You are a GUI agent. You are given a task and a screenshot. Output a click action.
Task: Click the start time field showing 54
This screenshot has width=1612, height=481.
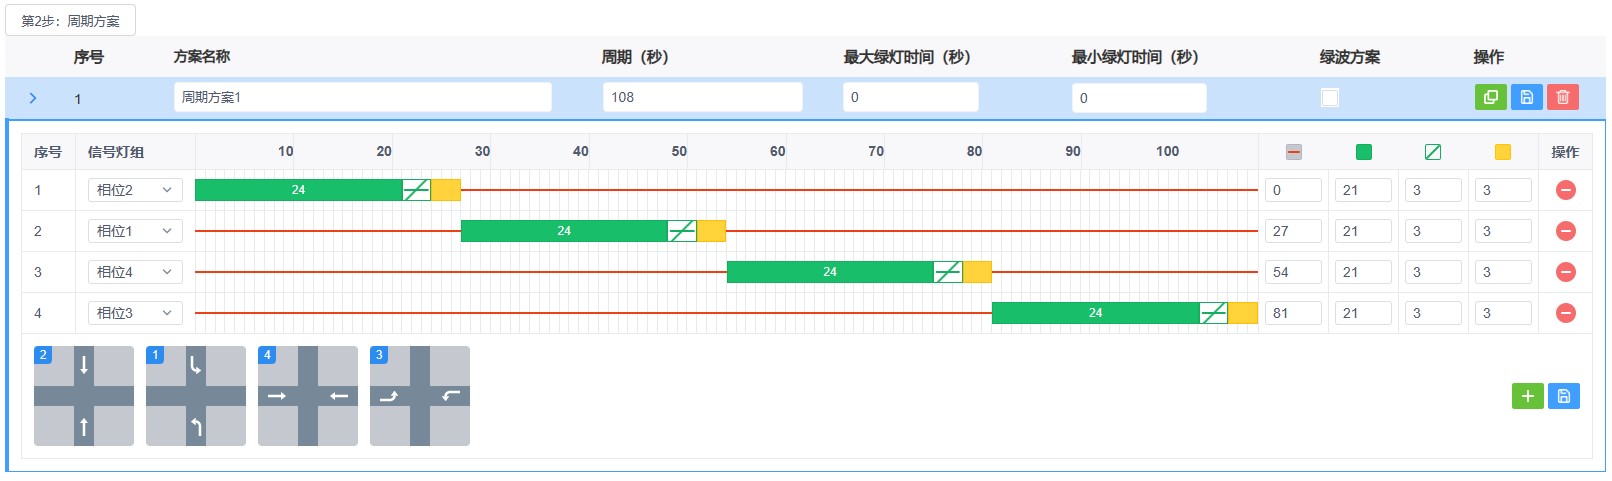(1293, 272)
